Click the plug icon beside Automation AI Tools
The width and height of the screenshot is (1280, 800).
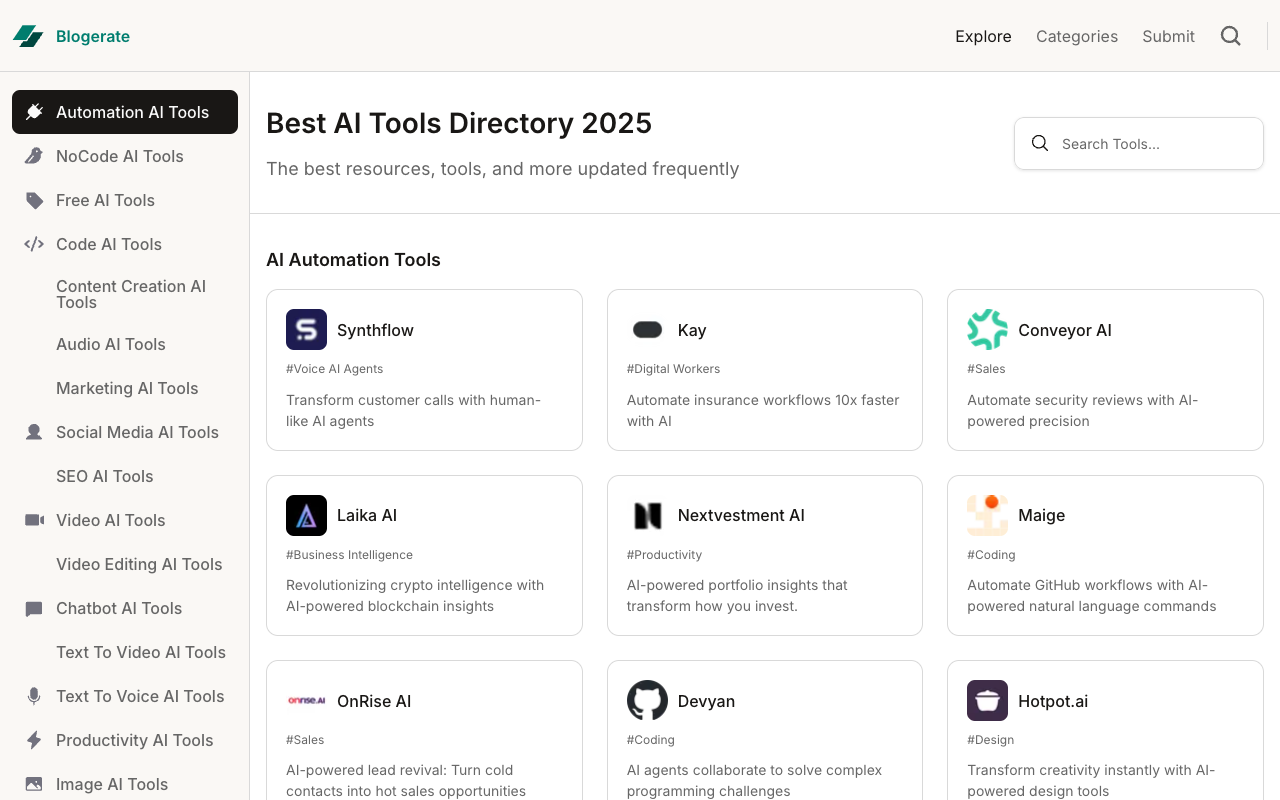(x=34, y=112)
